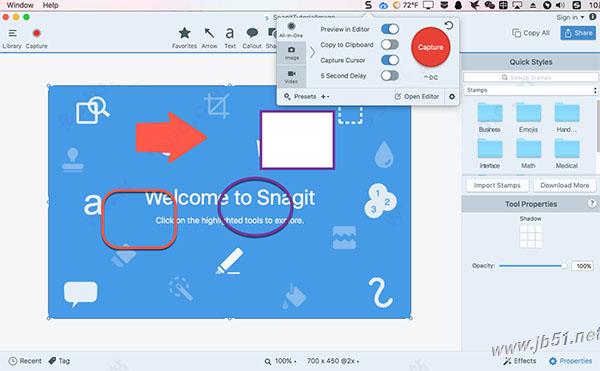Click the Shadow direction grid
600x371 pixels.
(x=531, y=237)
